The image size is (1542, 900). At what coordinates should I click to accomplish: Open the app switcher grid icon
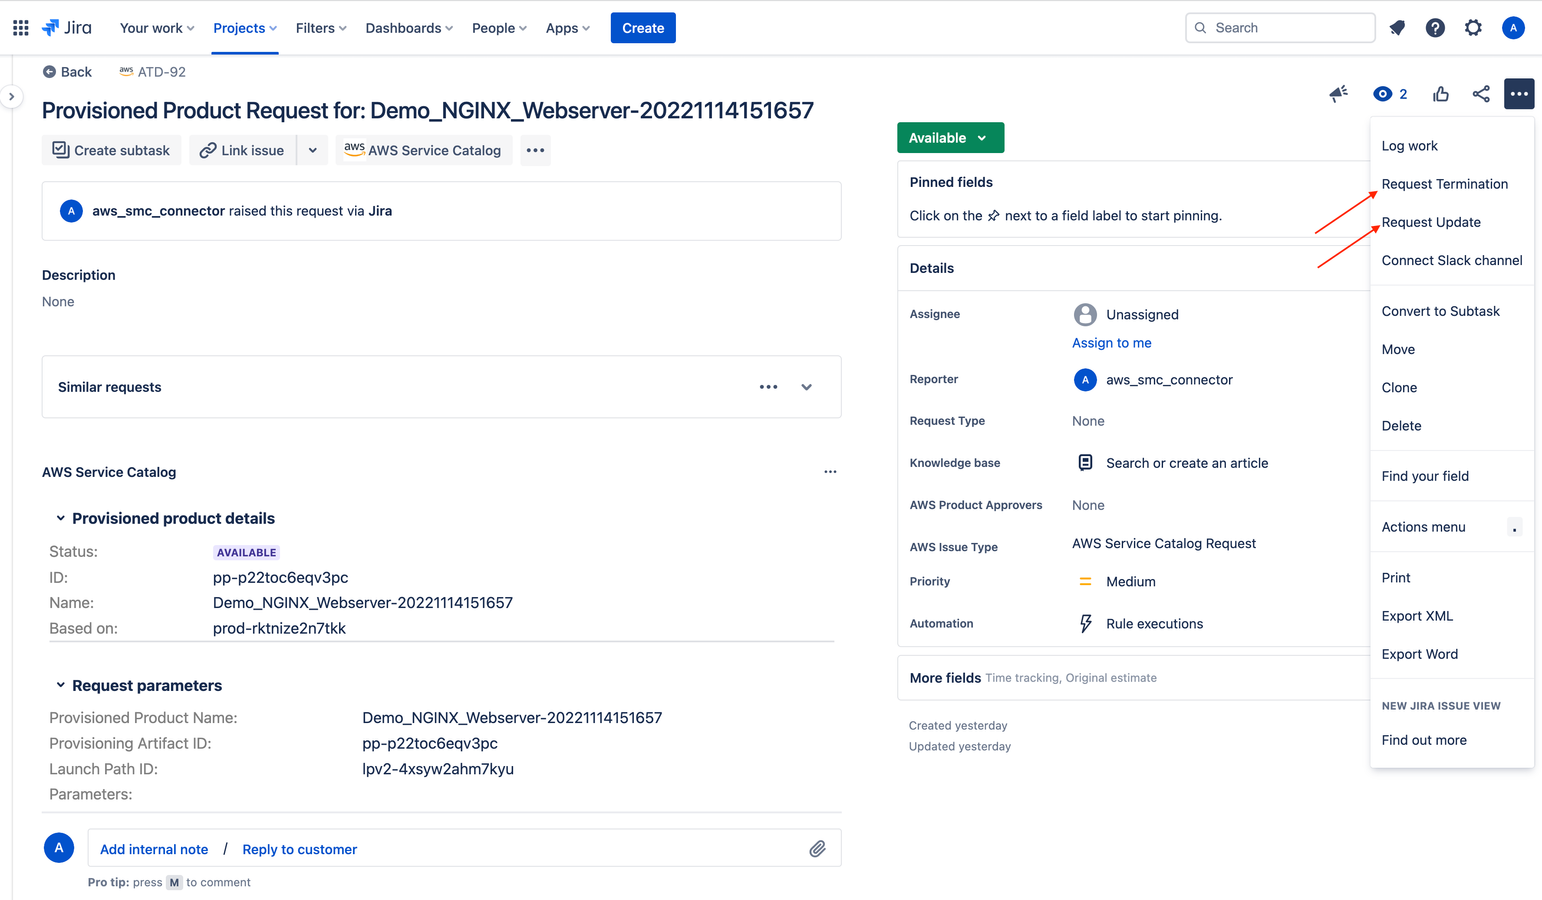point(20,28)
